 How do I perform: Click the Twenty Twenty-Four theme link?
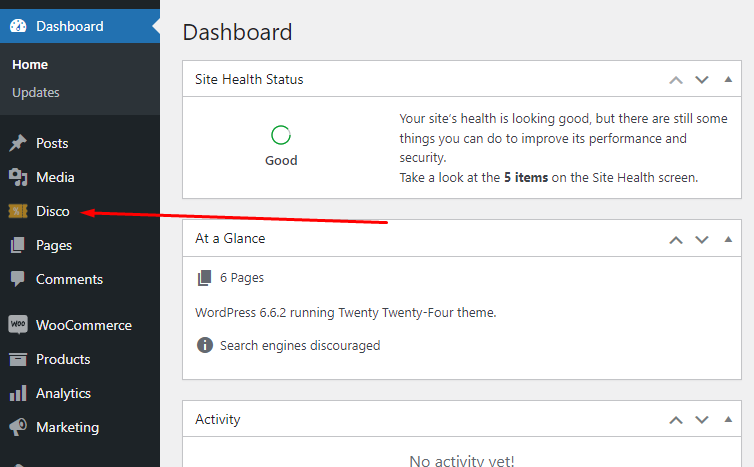click(396, 313)
